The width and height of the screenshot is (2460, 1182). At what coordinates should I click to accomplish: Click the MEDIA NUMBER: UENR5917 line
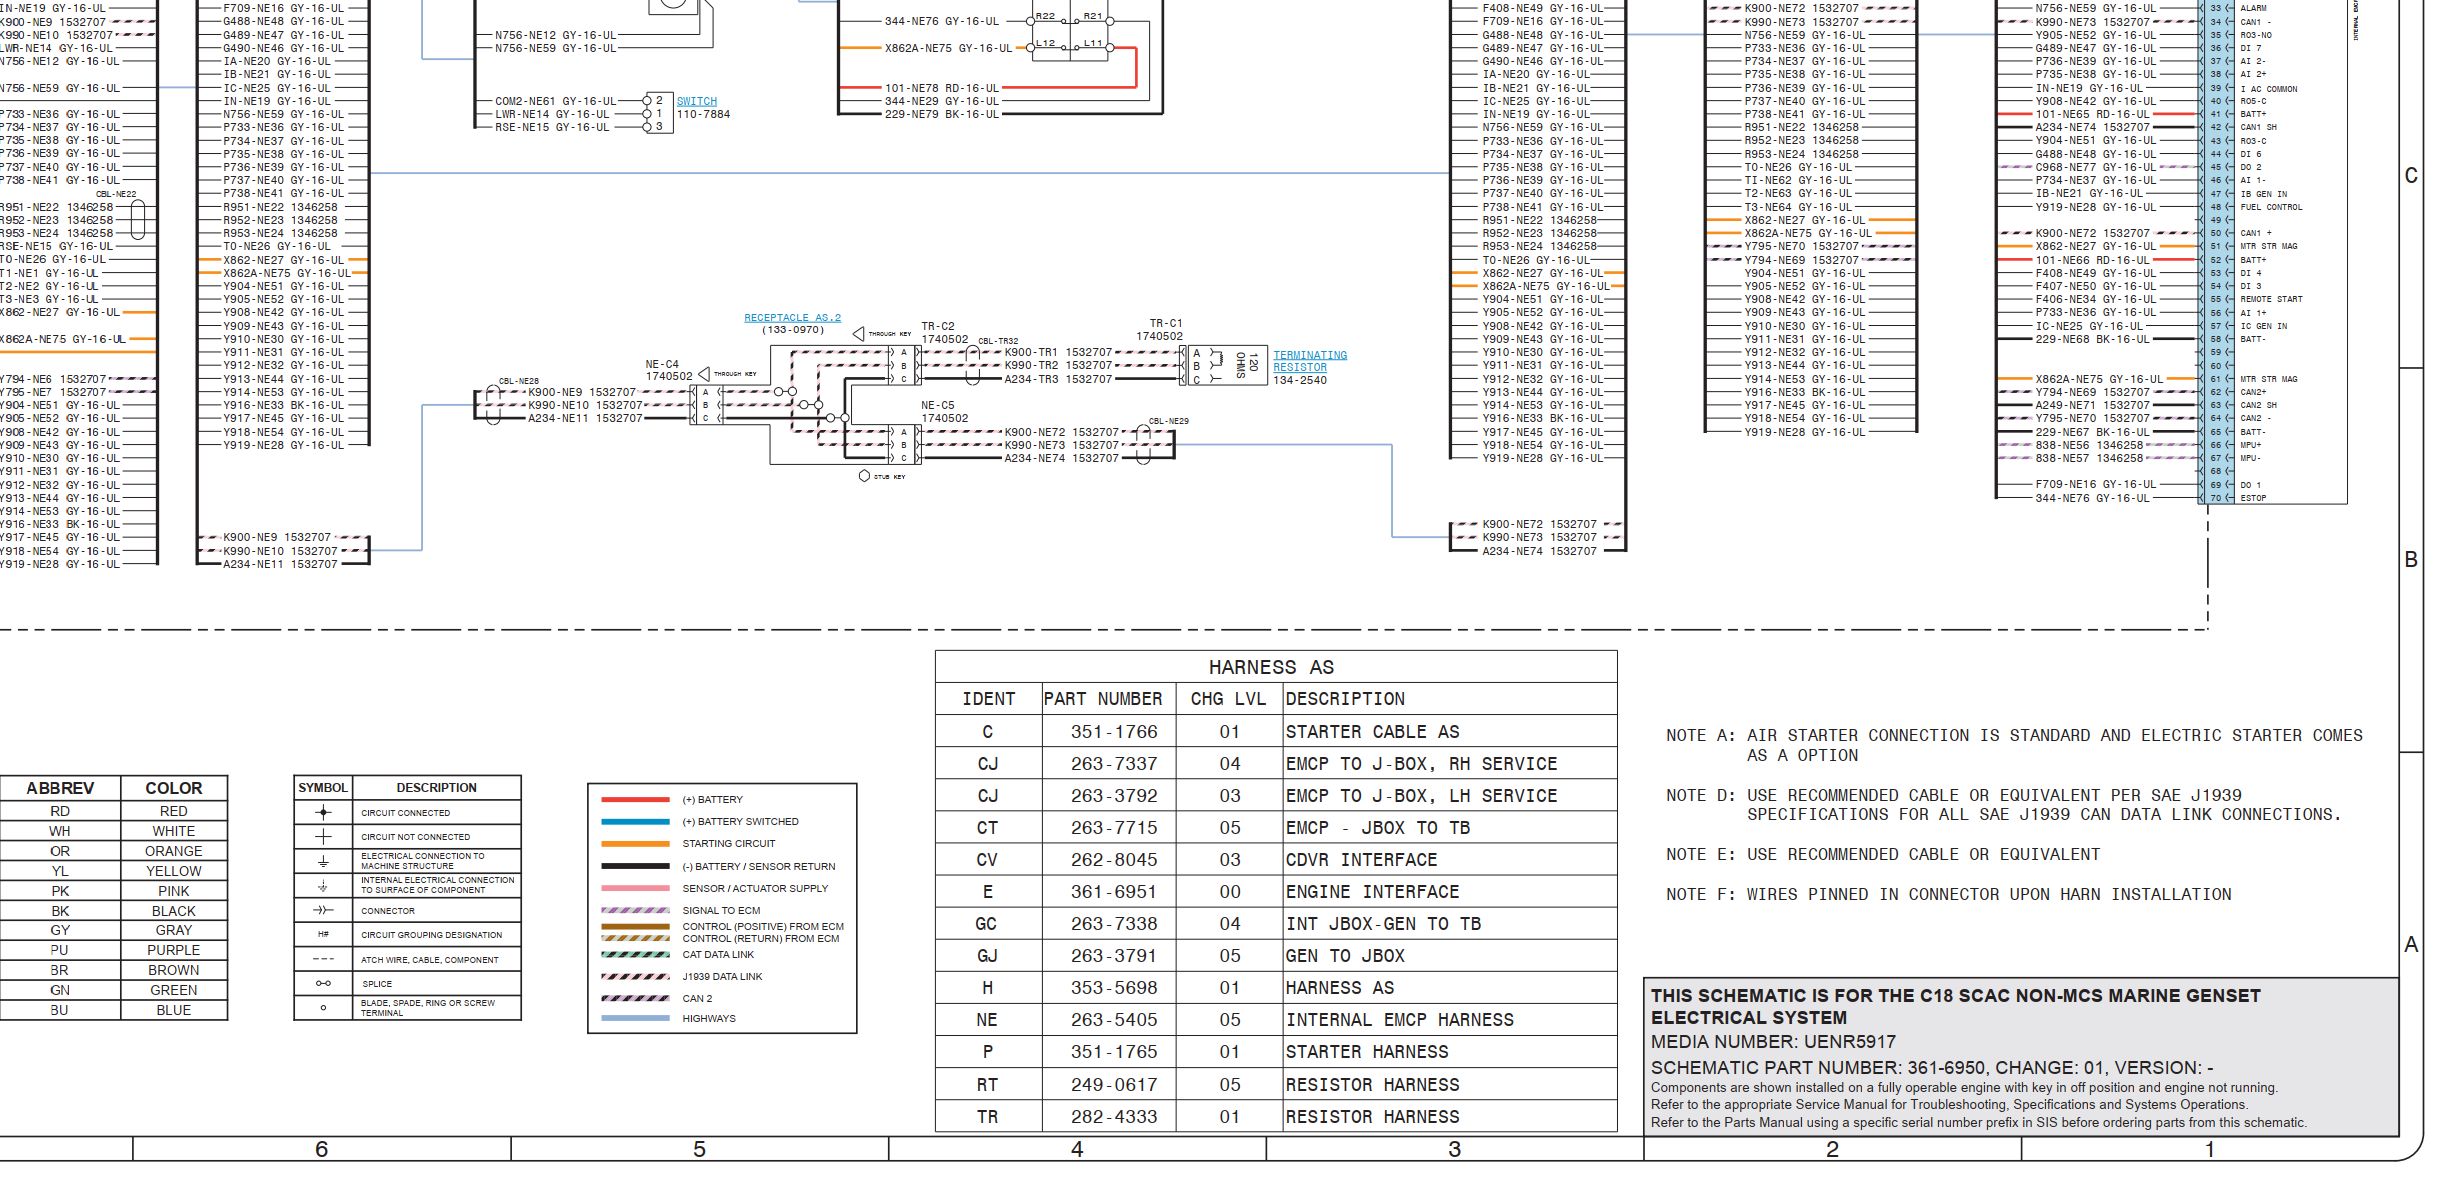(1773, 1042)
